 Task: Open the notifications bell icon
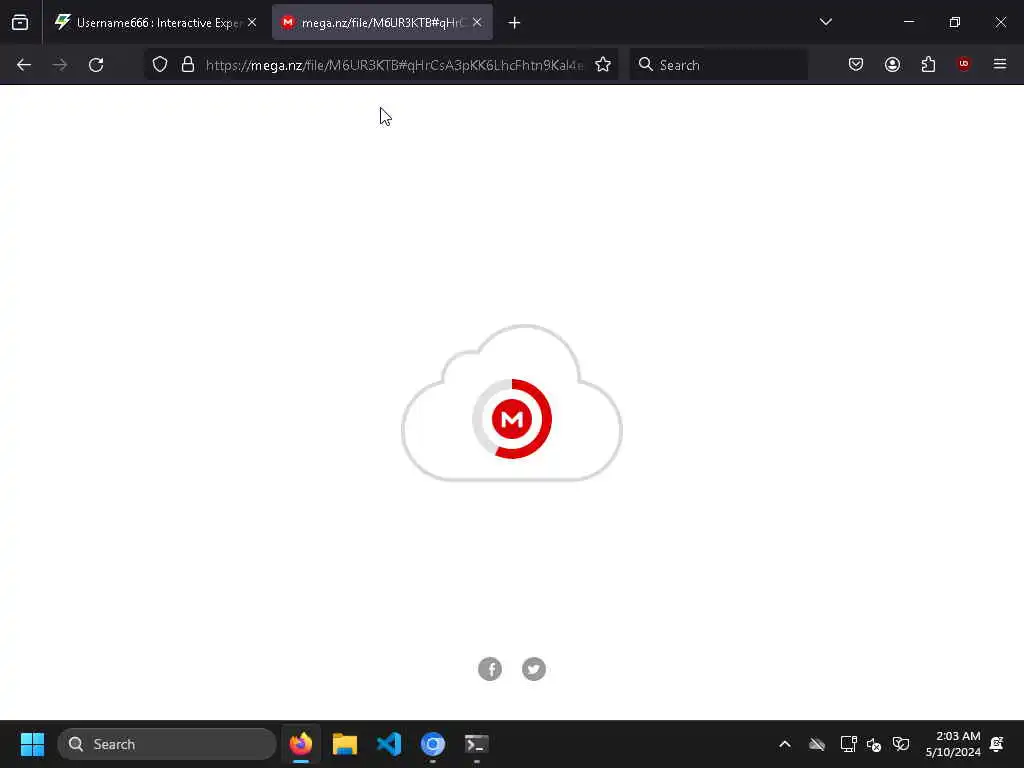coord(997,744)
